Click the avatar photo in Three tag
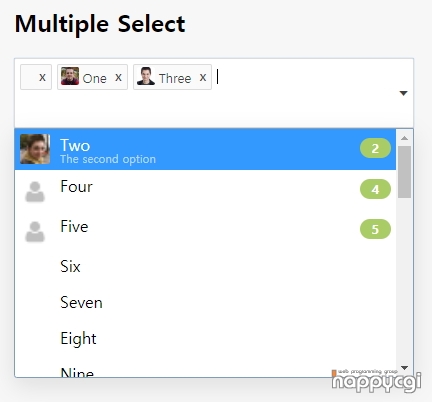Screen dimensions: 432x402 146,76
